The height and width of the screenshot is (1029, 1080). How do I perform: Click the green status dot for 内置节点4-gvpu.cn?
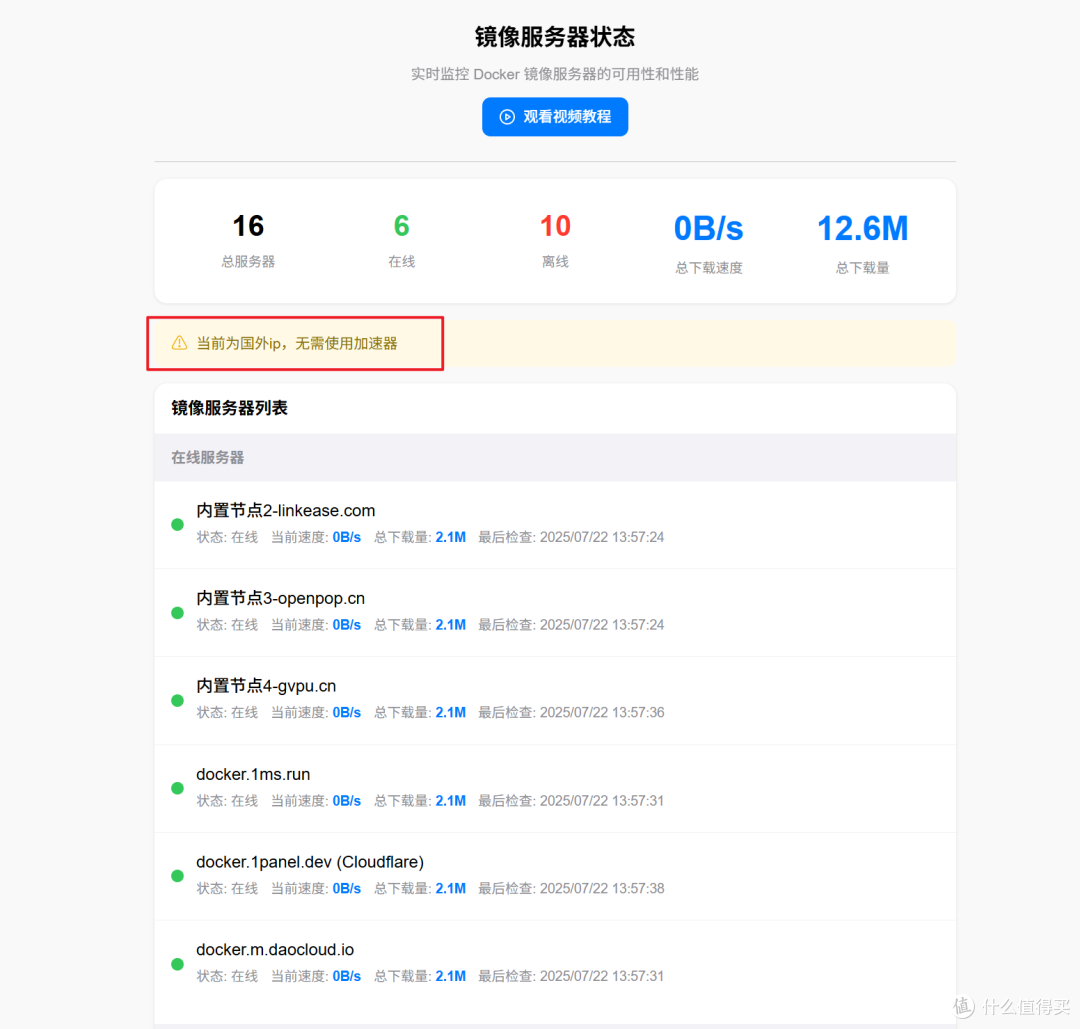tap(178, 700)
